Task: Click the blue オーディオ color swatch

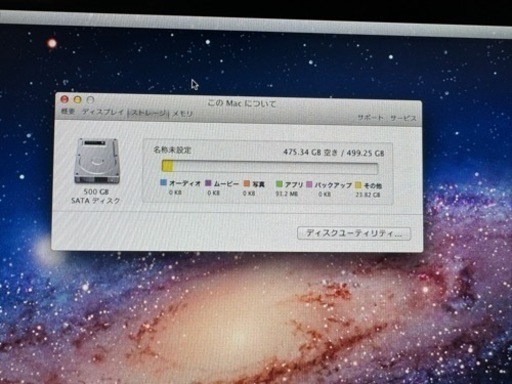Action: [163, 182]
